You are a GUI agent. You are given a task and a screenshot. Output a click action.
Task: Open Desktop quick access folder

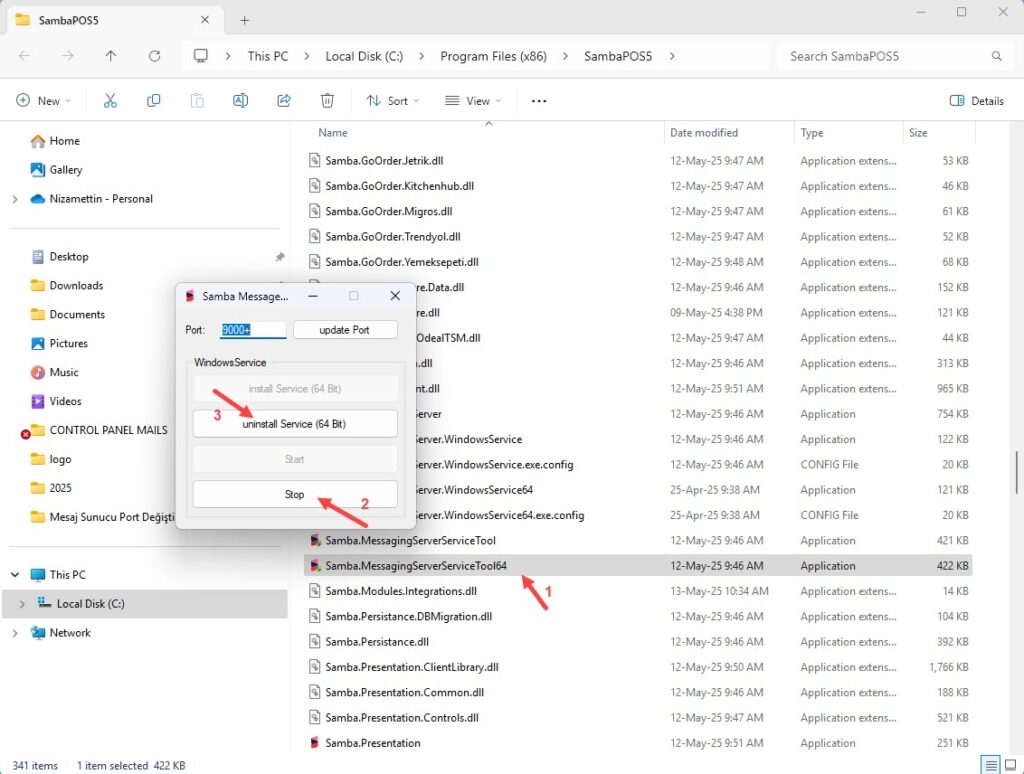(60, 257)
